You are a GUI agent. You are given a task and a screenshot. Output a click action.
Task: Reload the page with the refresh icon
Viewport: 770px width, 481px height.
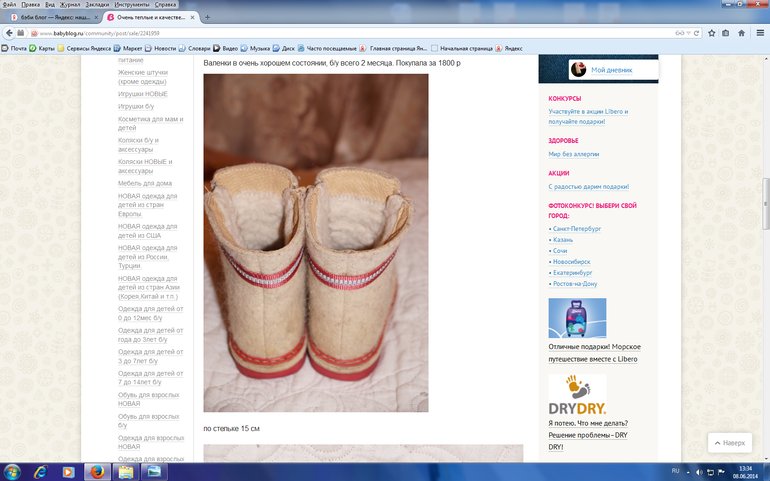click(x=696, y=33)
